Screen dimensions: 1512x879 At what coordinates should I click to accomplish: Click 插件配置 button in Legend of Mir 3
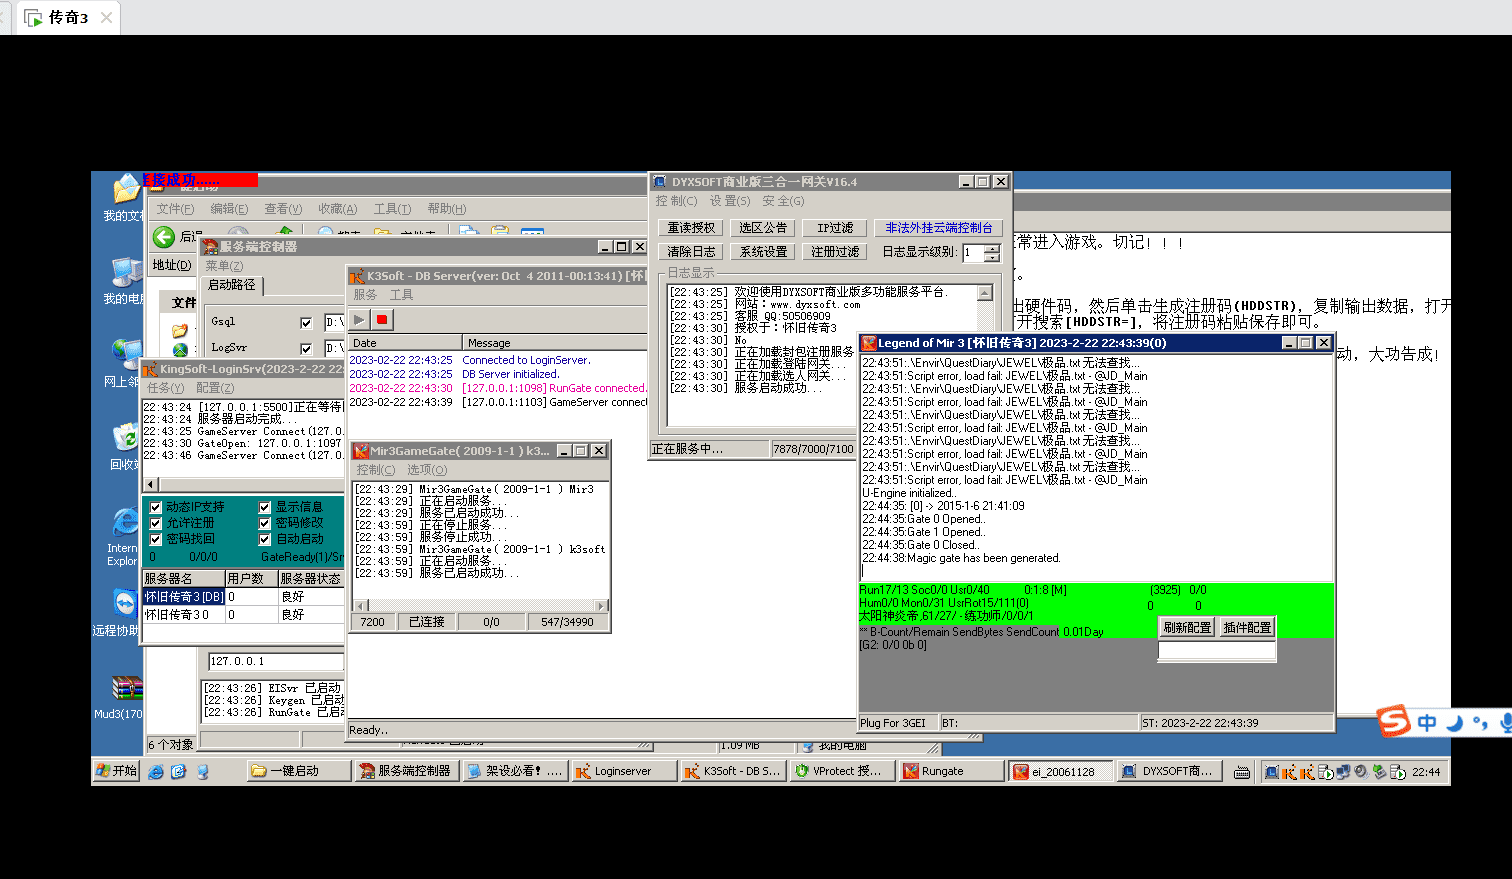click(1247, 628)
